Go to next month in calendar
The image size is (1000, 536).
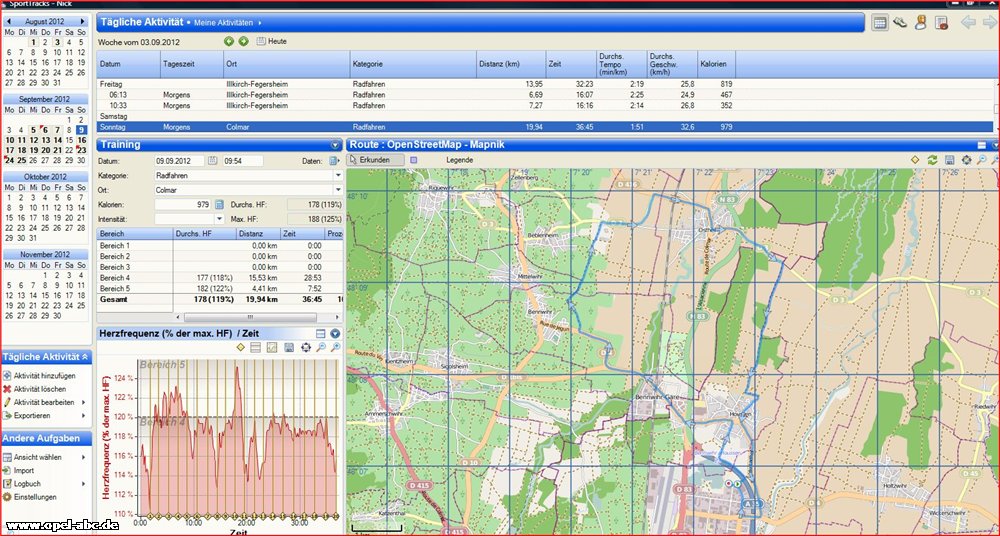(82, 22)
